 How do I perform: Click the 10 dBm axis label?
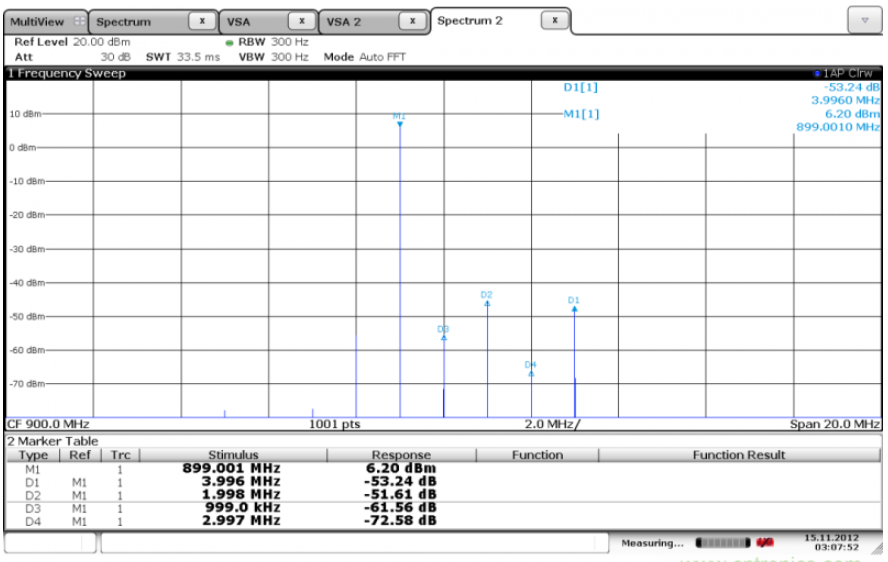click(25, 114)
